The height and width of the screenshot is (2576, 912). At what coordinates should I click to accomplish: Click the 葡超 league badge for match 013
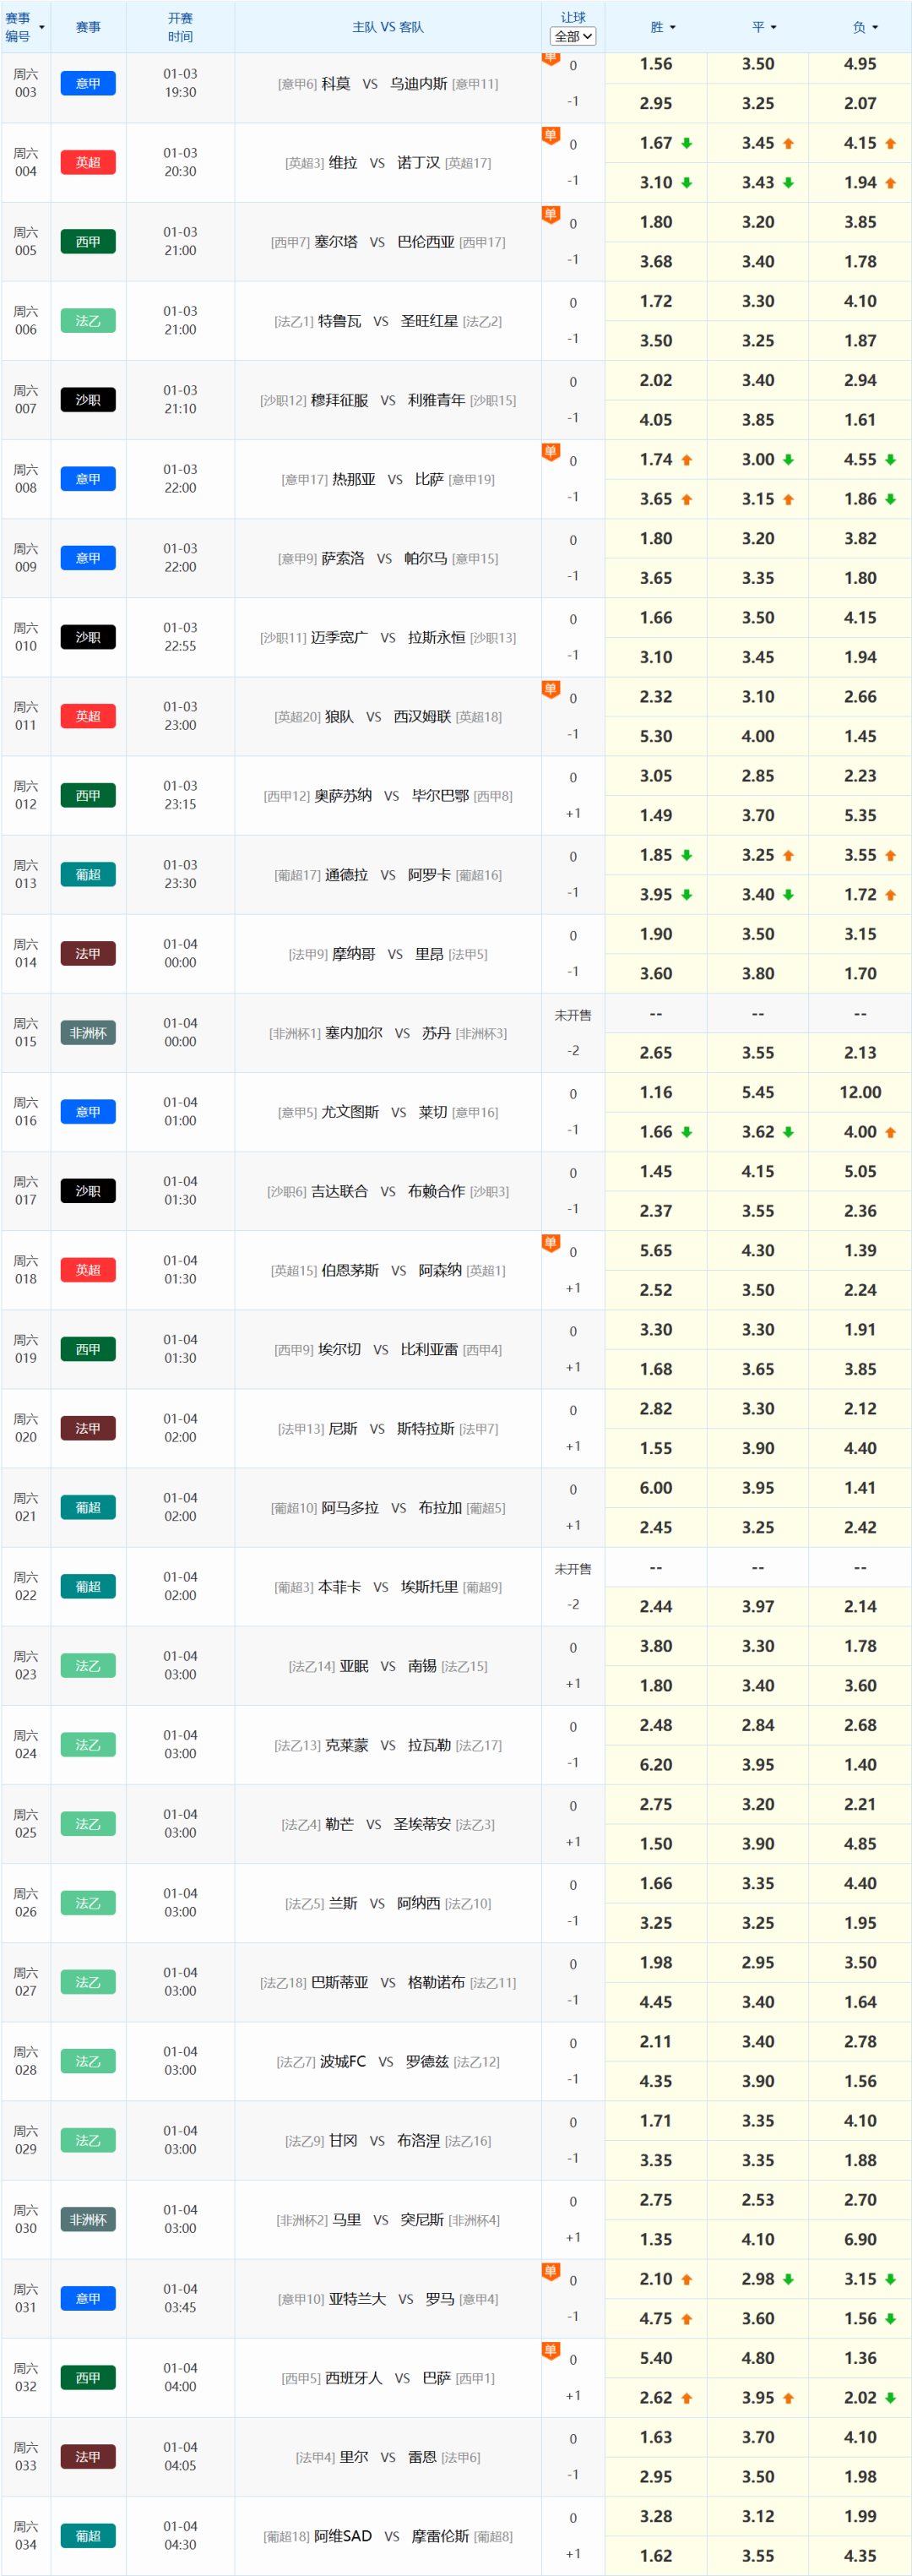tap(88, 874)
